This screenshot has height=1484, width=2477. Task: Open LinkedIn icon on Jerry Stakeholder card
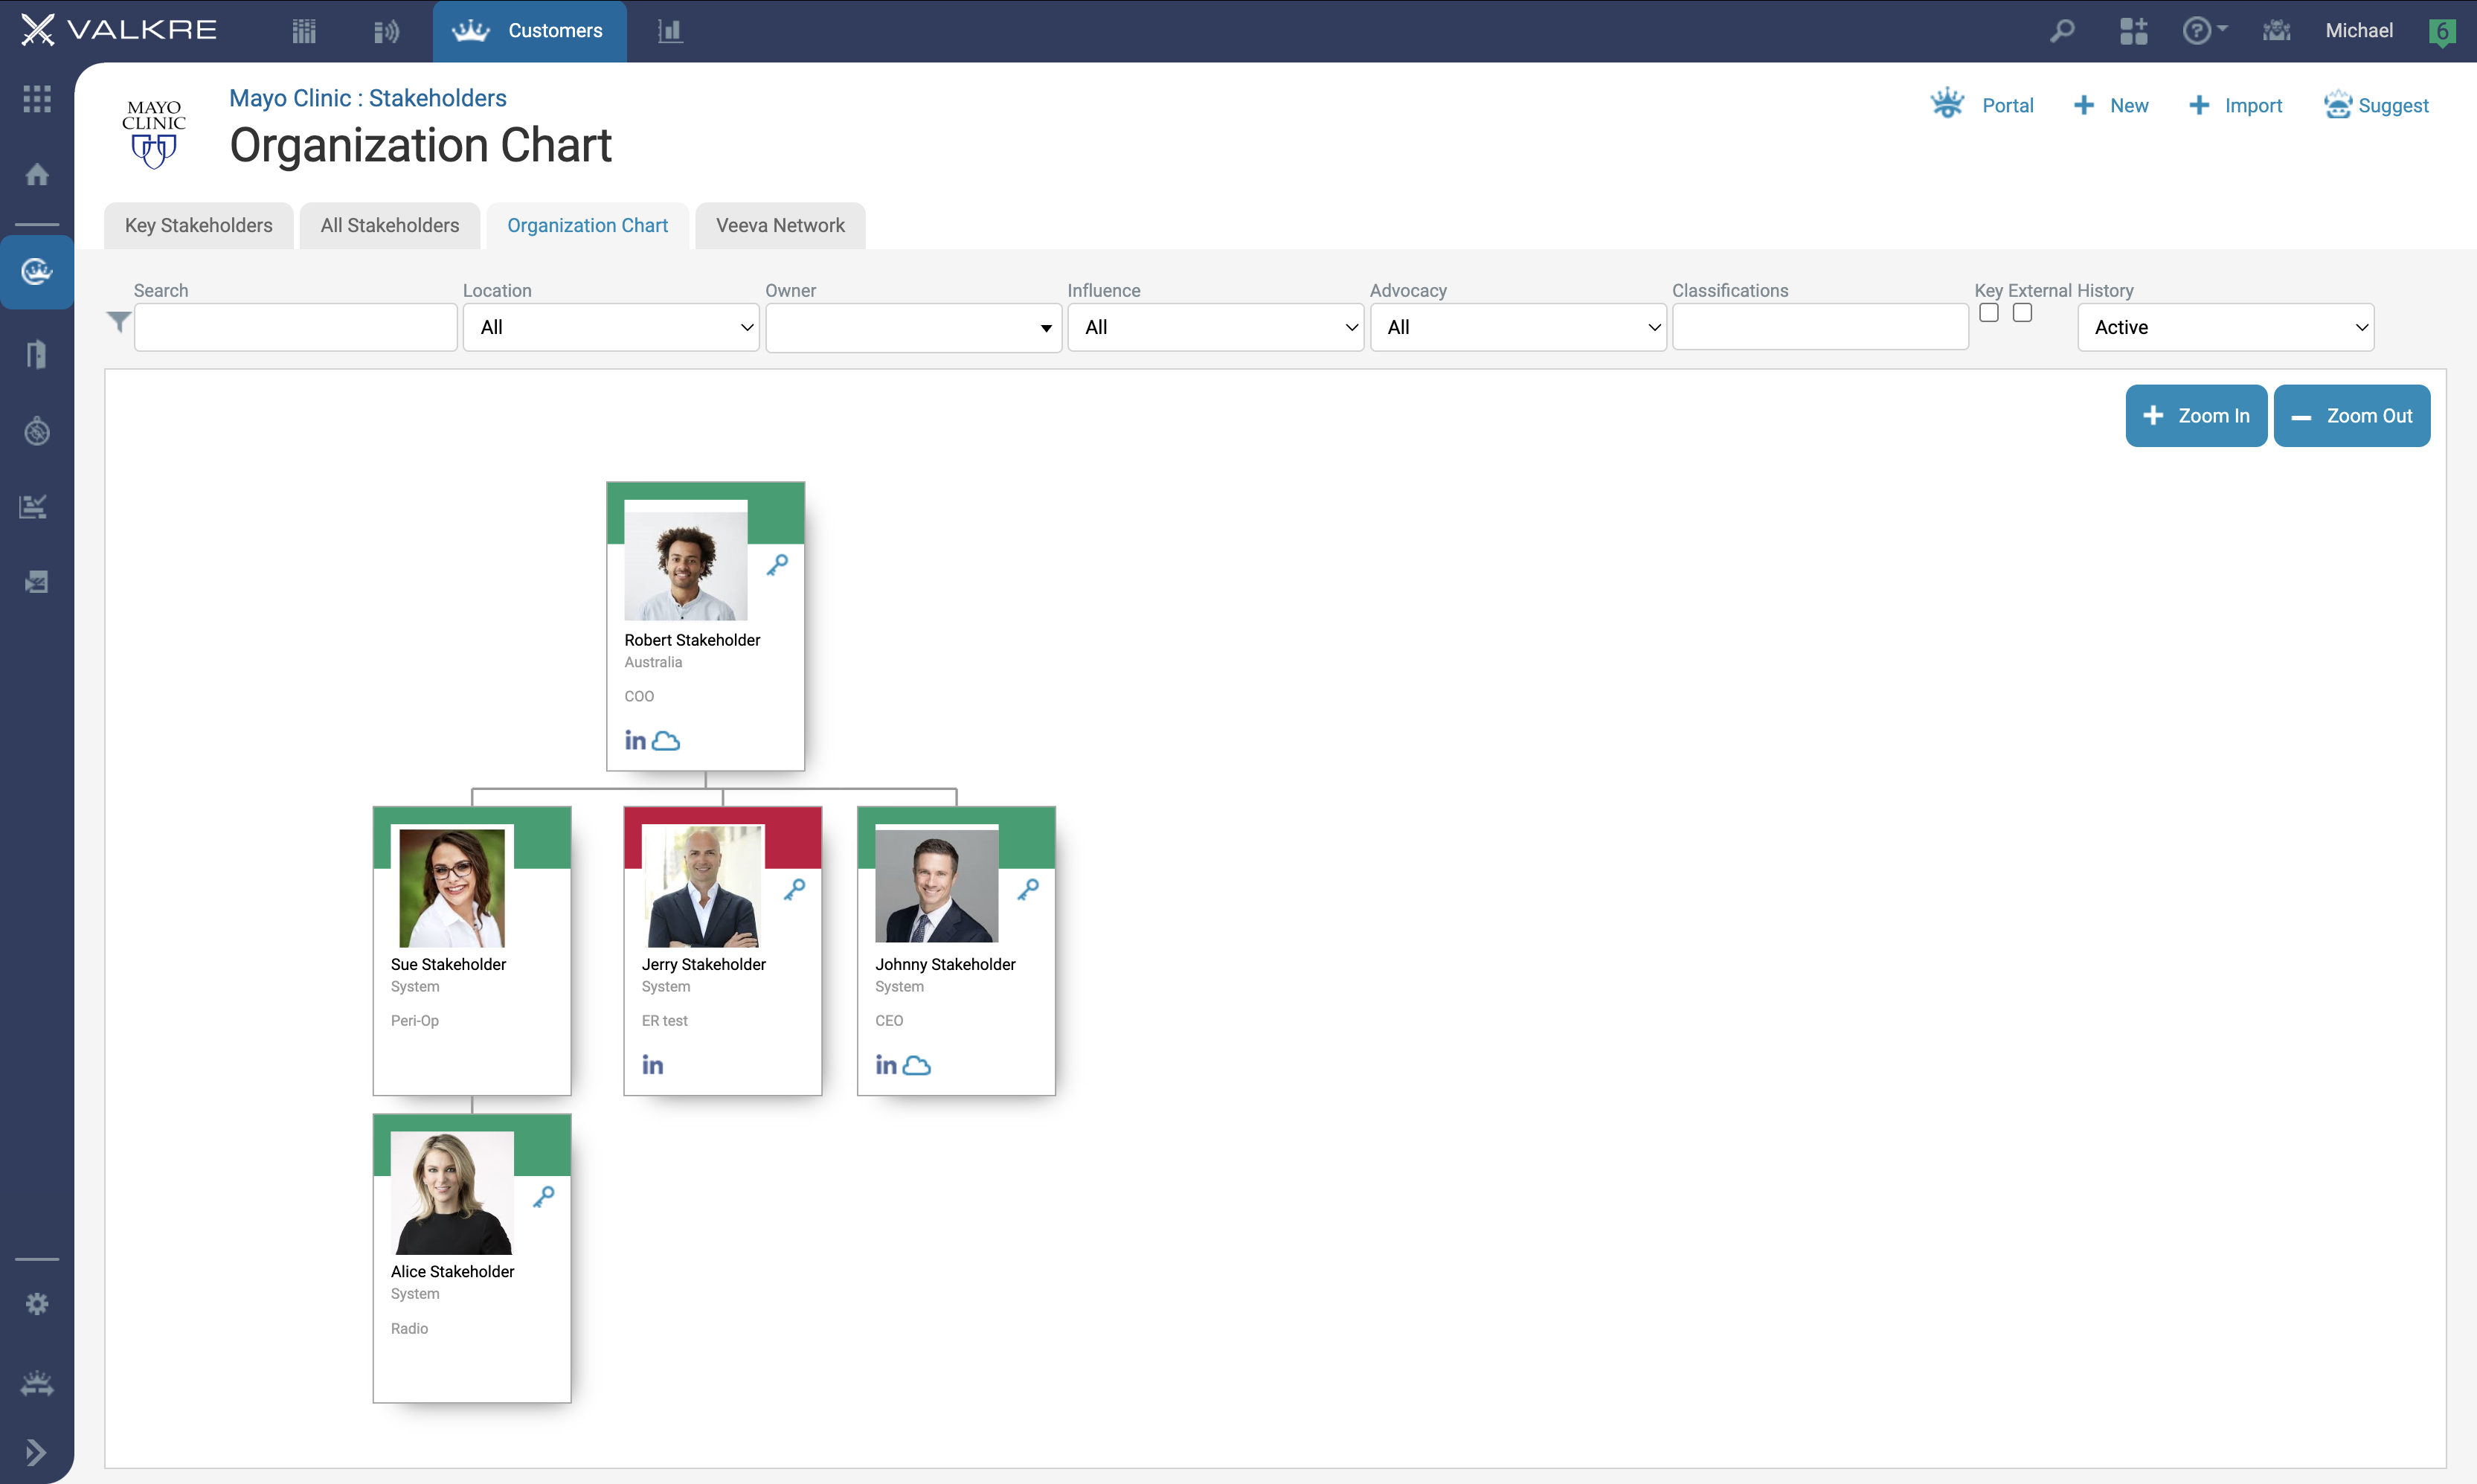(x=653, y=1065)
